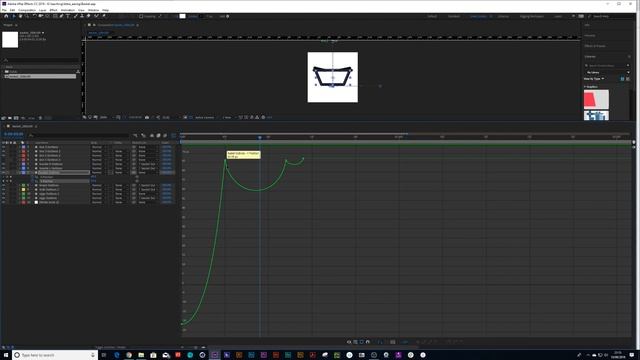Click the Home icon in the toolbar

tap(6, 16)
